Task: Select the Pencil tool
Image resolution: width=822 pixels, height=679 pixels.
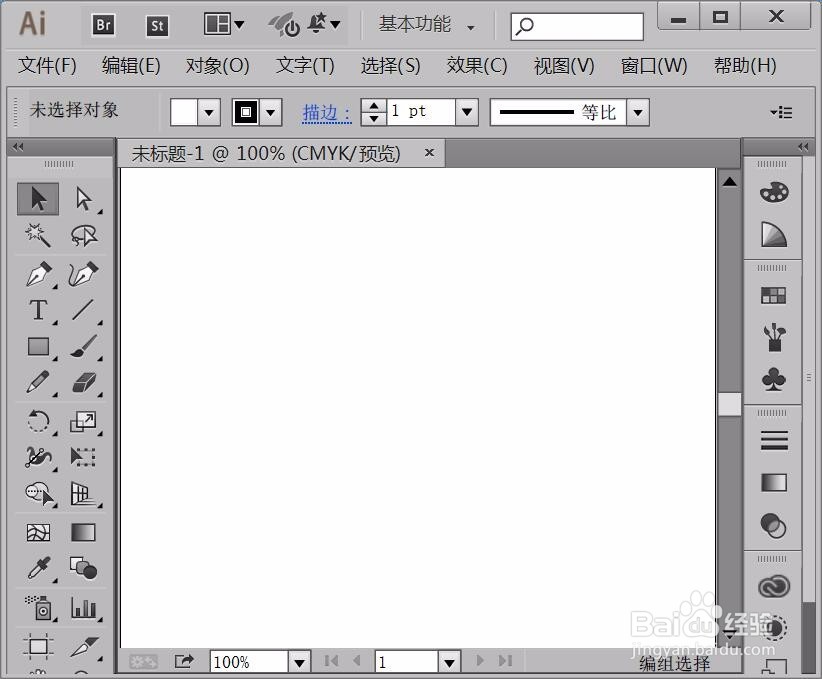Action: 38,383
